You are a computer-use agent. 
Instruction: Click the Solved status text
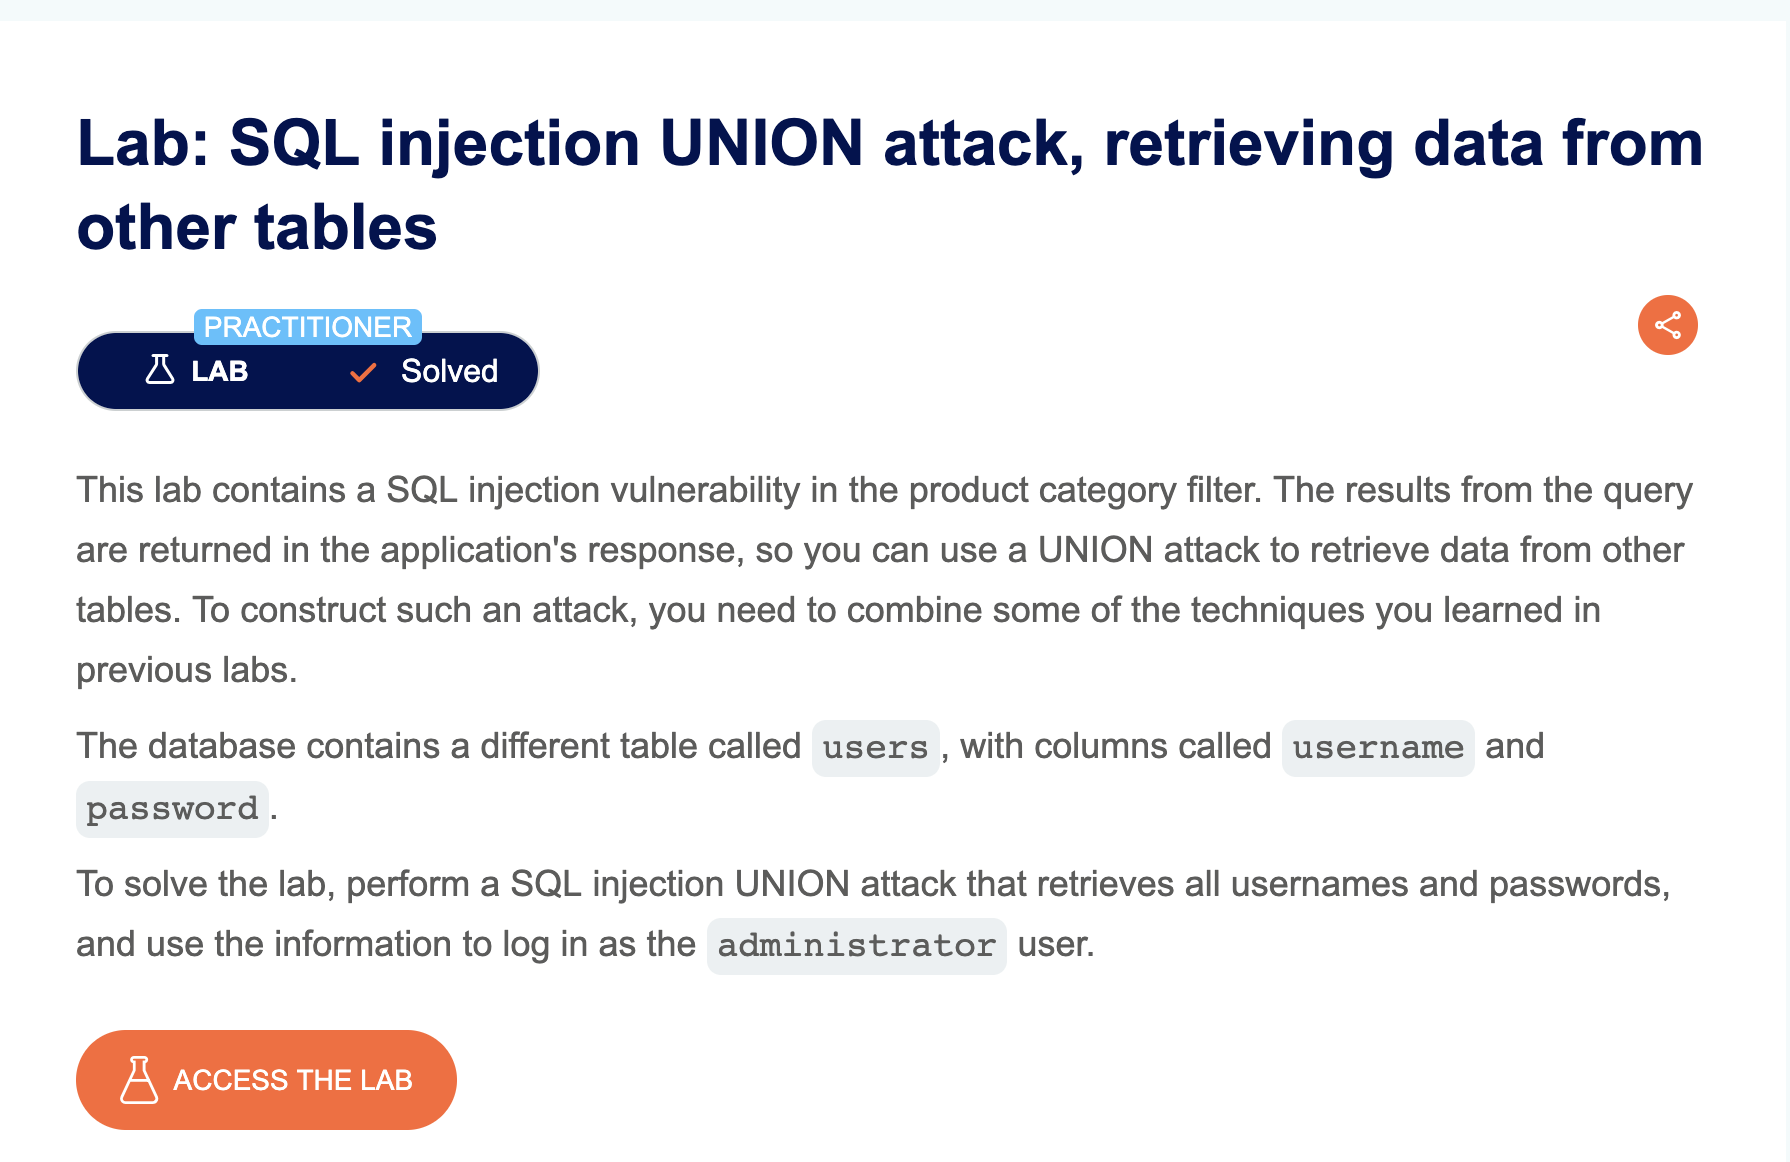(x=449, y=371)
